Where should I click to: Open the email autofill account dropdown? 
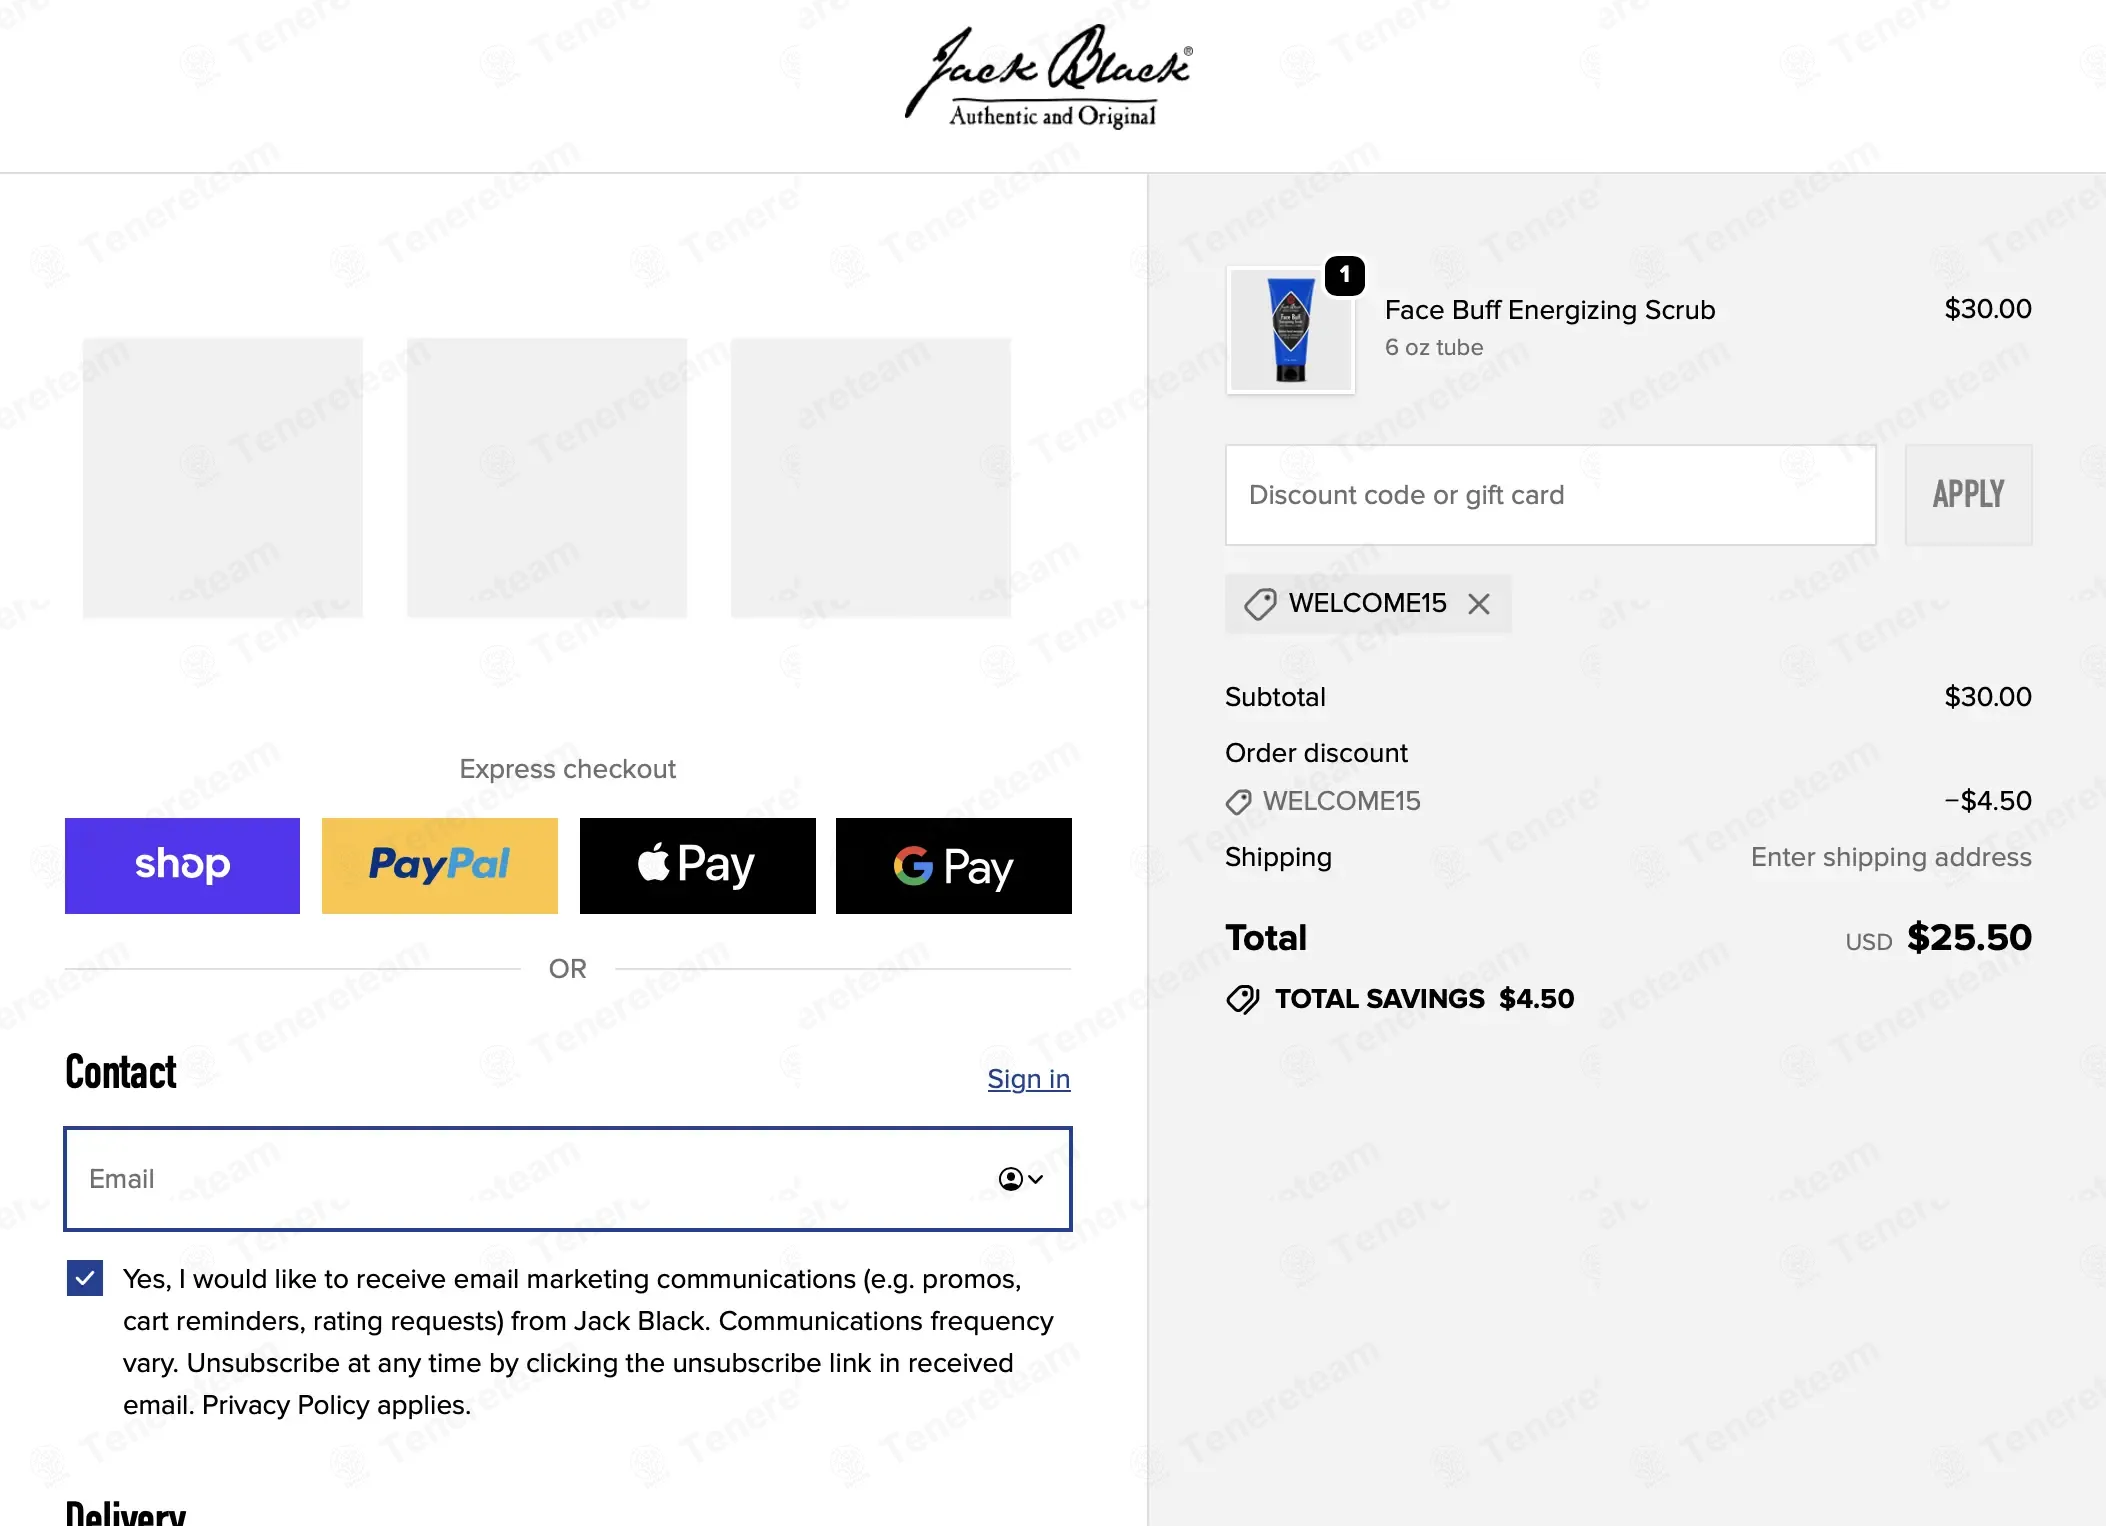coord(1021,1179)
